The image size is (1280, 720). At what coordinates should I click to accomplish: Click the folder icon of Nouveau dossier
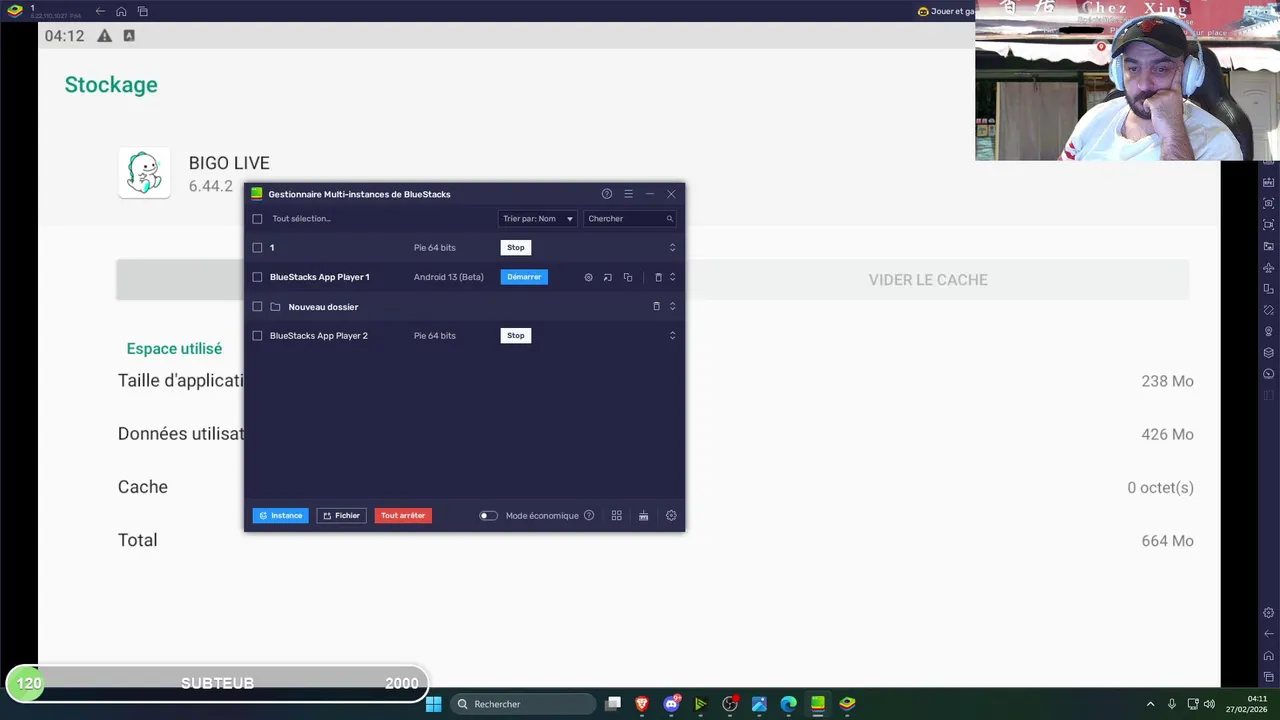275,307
